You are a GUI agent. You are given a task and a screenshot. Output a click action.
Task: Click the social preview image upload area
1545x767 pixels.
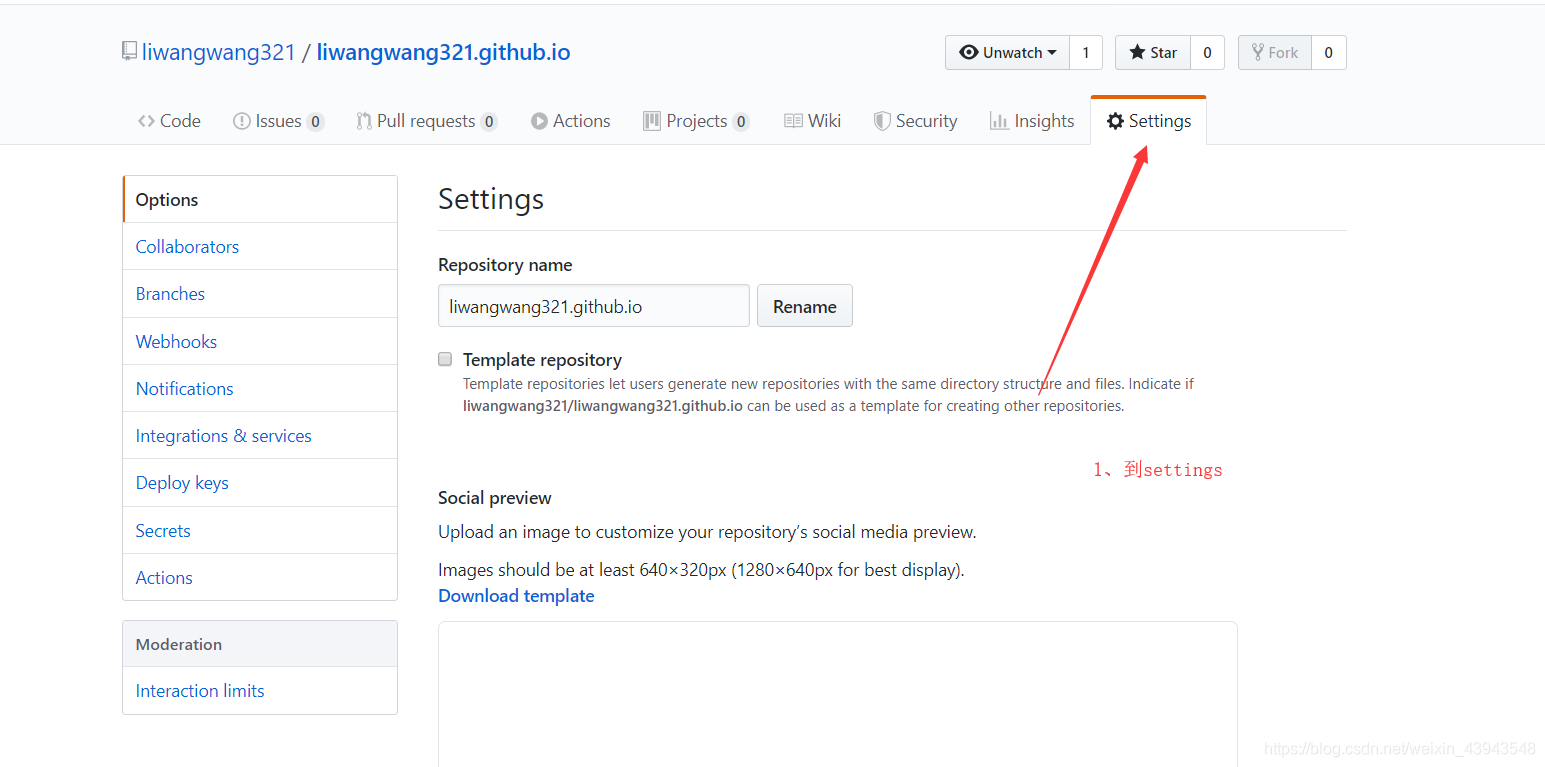(838, 694)
